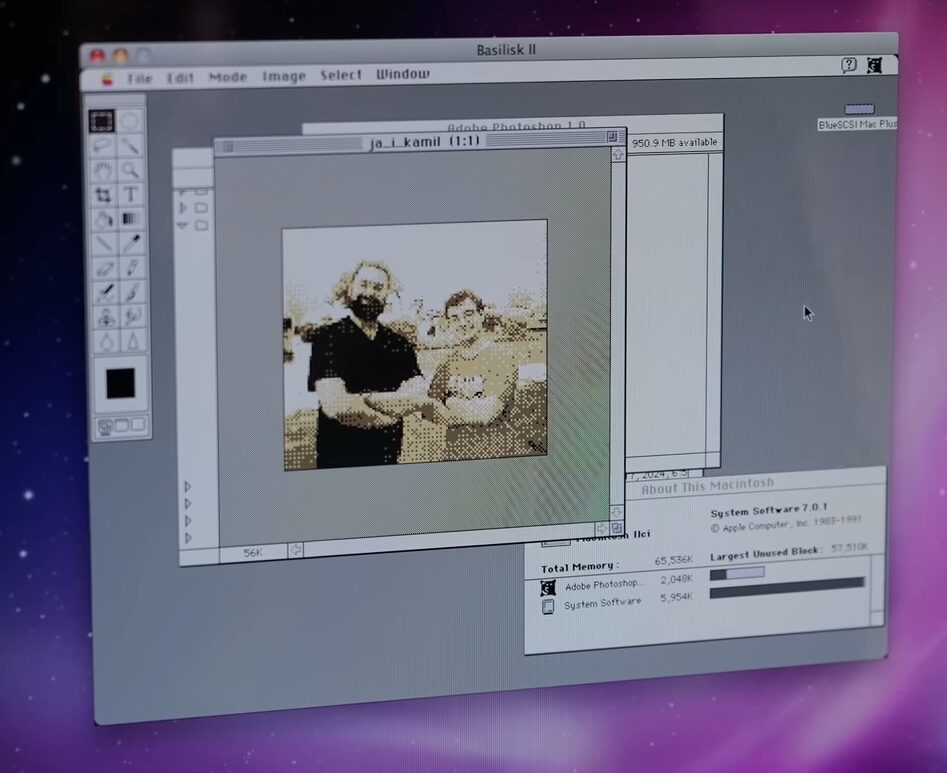Viewport: 947px width, 773px height.
Task: Switch to the middle screen mode button
Action: click(x=121, y=426)
